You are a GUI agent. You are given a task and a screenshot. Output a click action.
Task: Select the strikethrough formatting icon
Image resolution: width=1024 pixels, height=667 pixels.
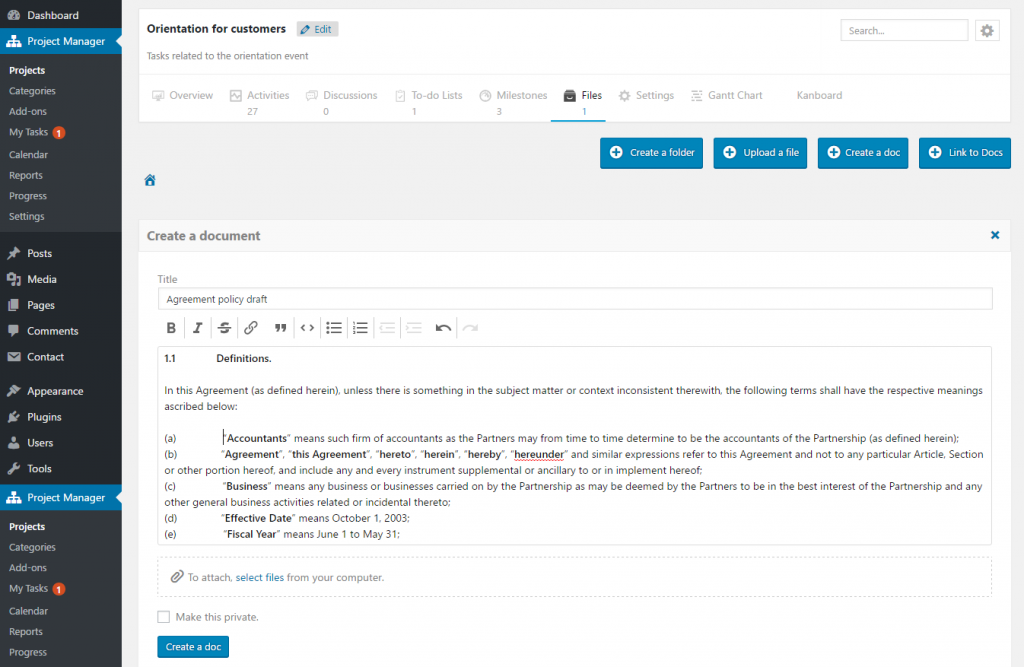(224, 327)
